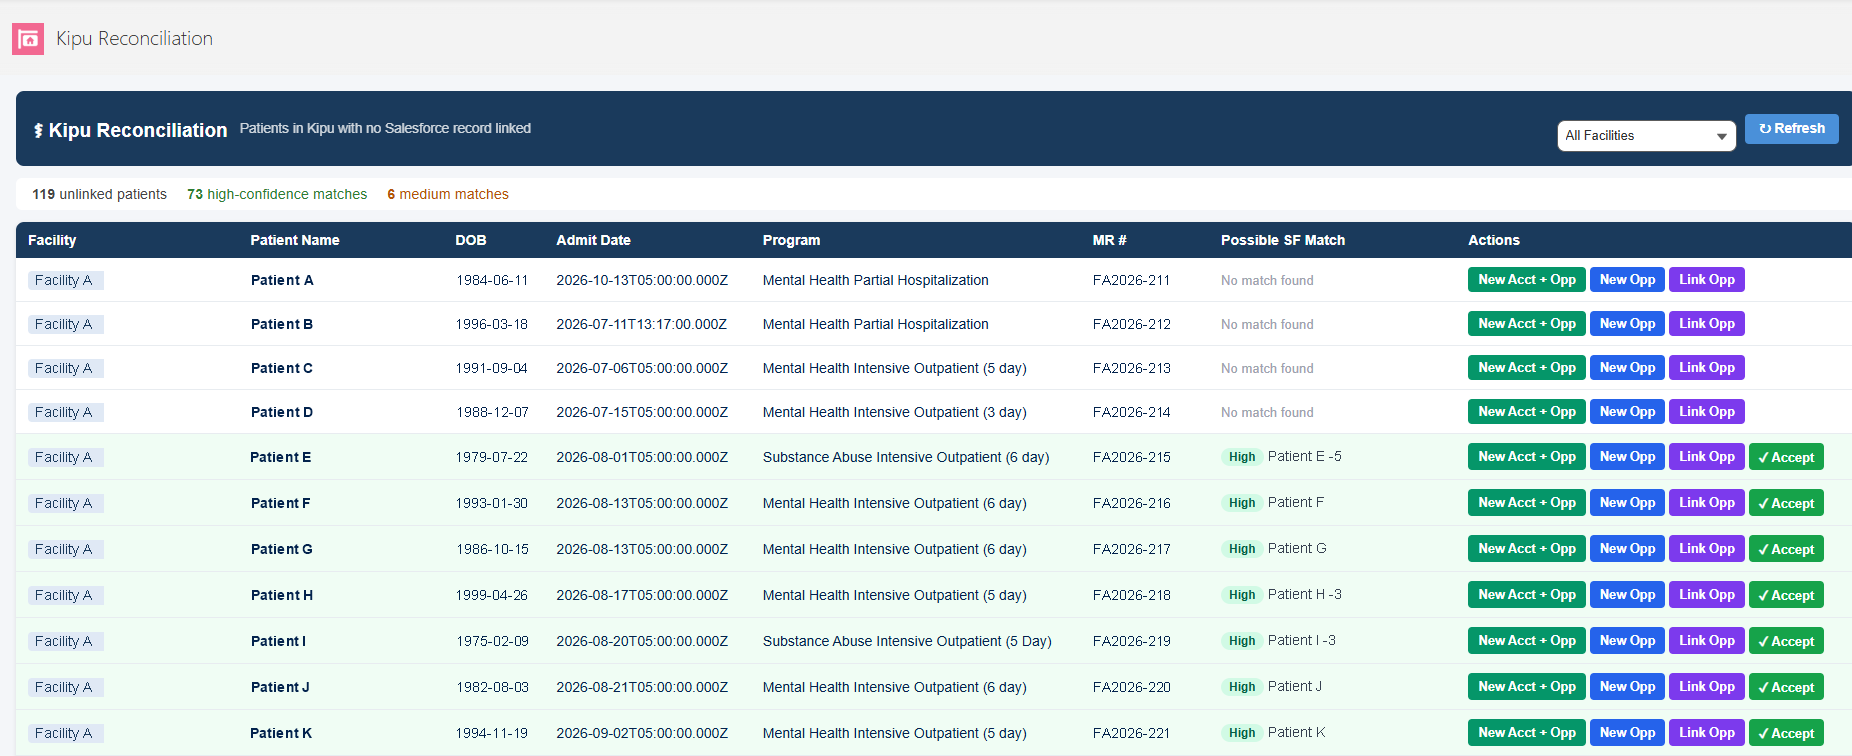
Task: Click the 6 medium matches text
Action: click(448, 194)
